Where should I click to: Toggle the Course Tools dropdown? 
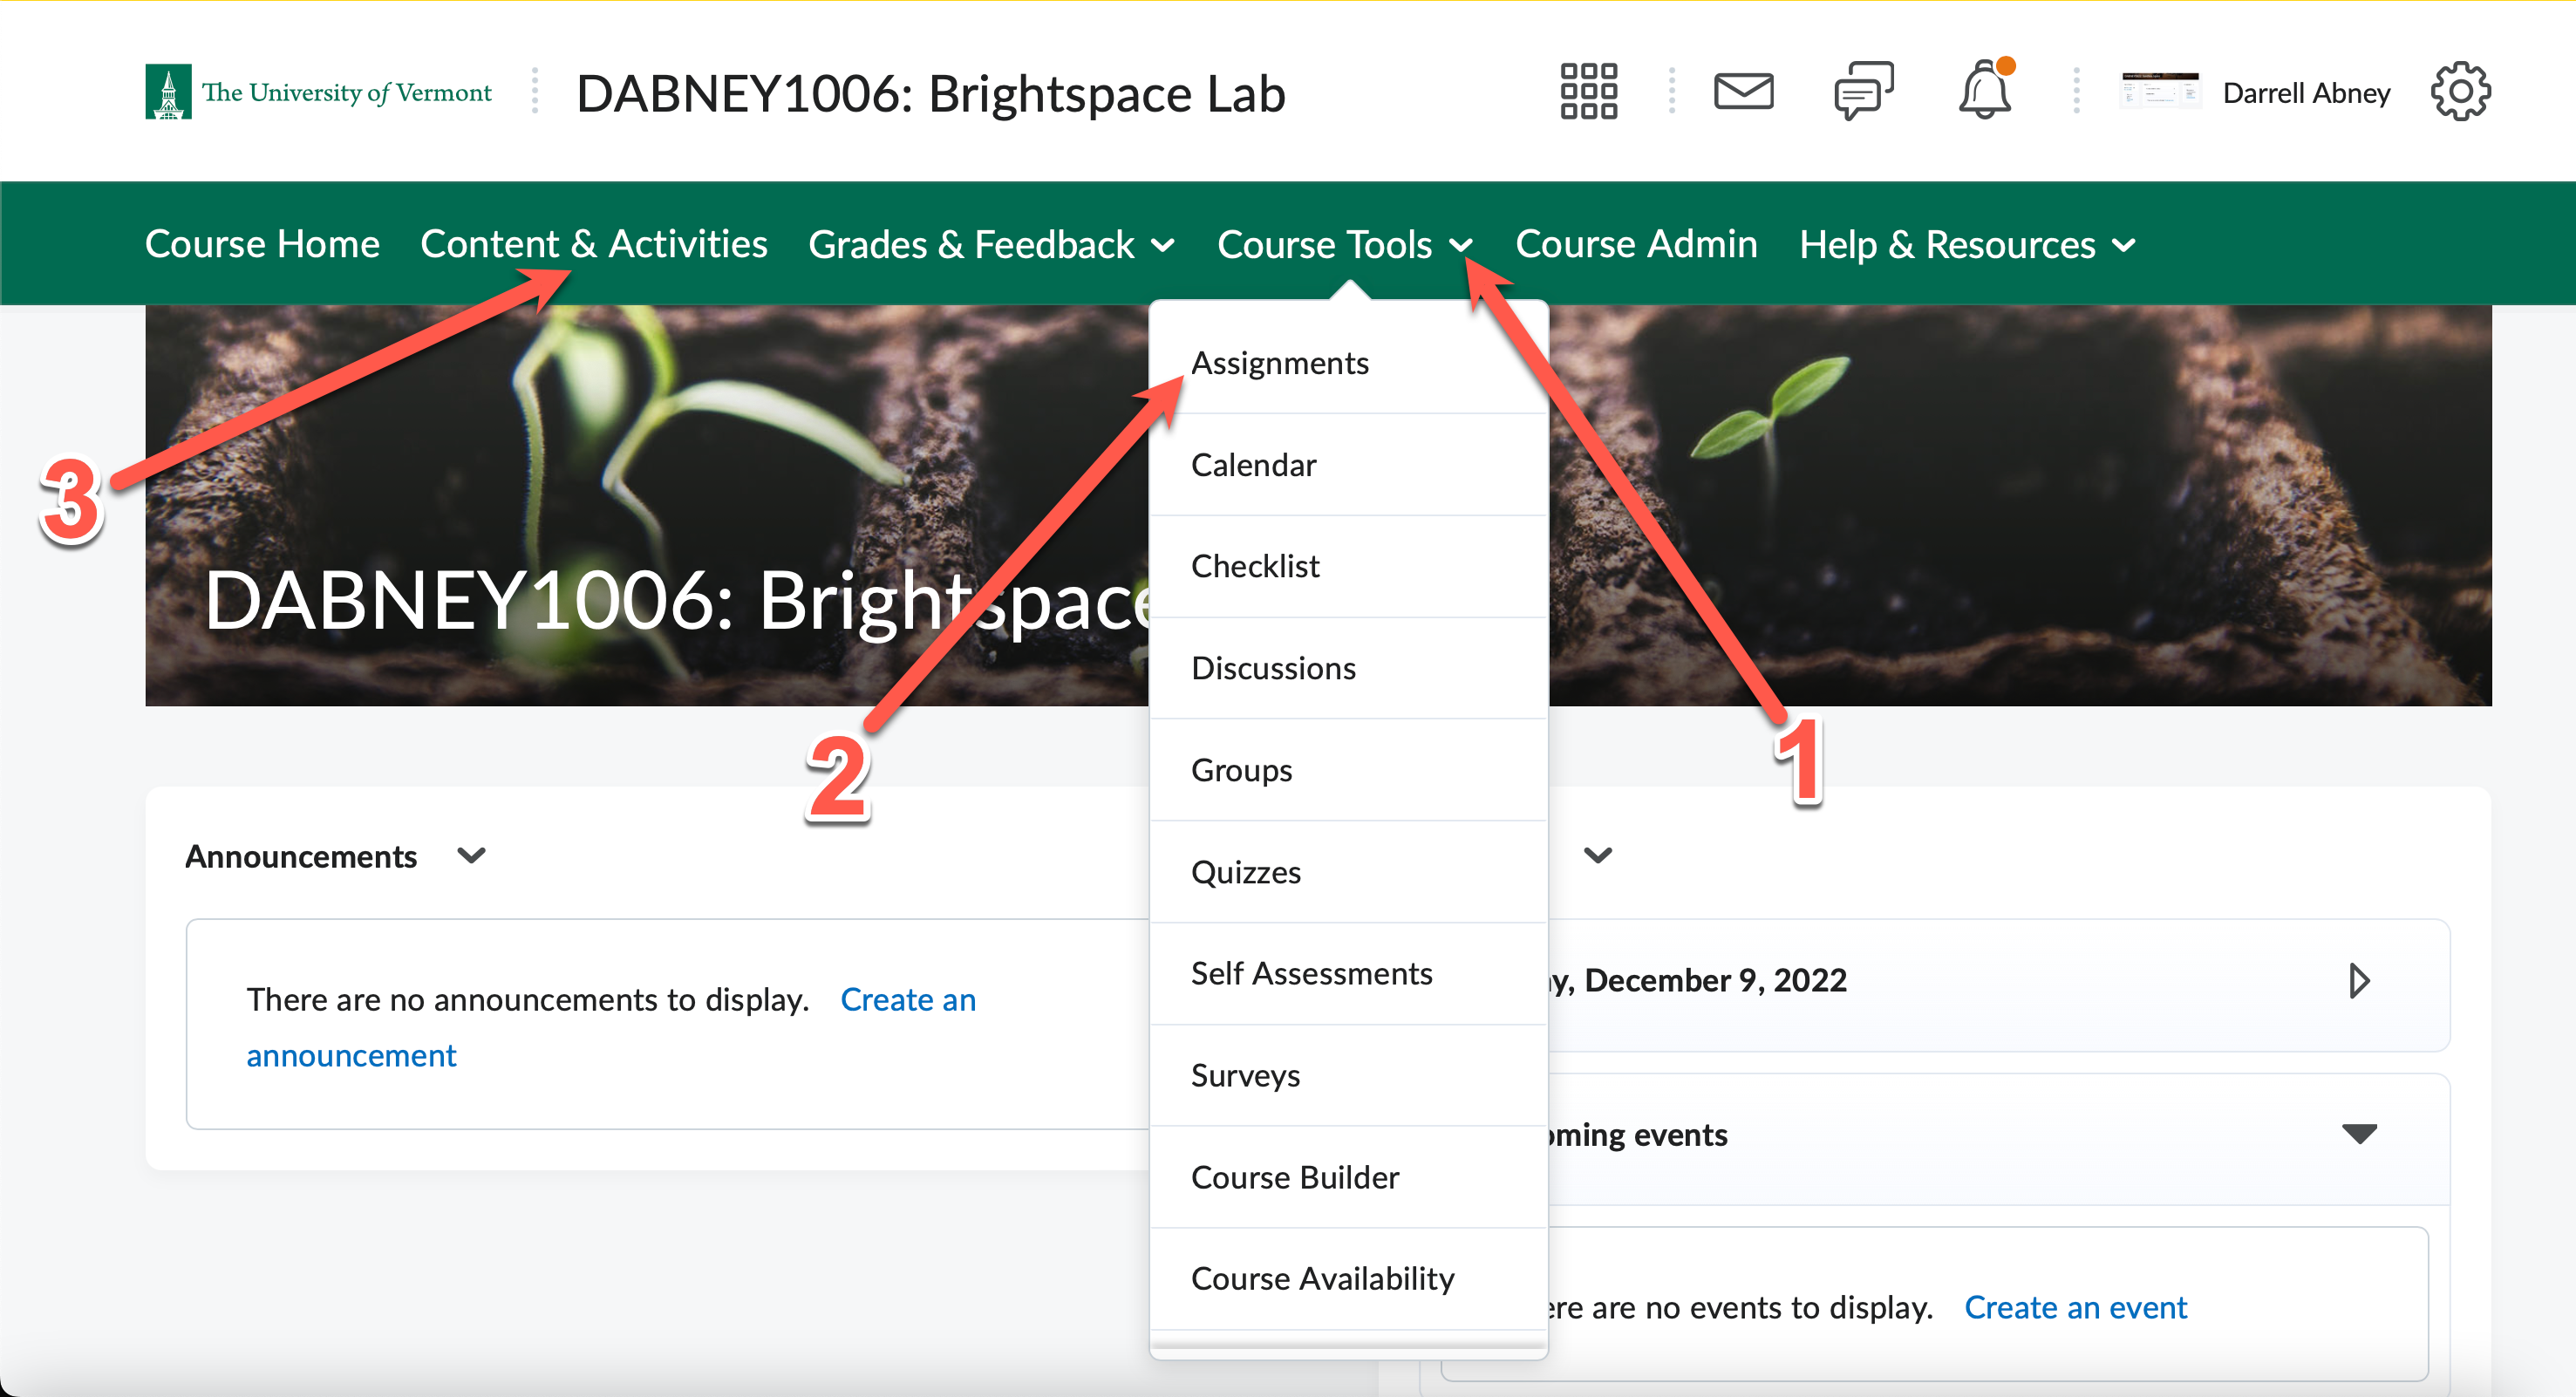[1345, 244]
